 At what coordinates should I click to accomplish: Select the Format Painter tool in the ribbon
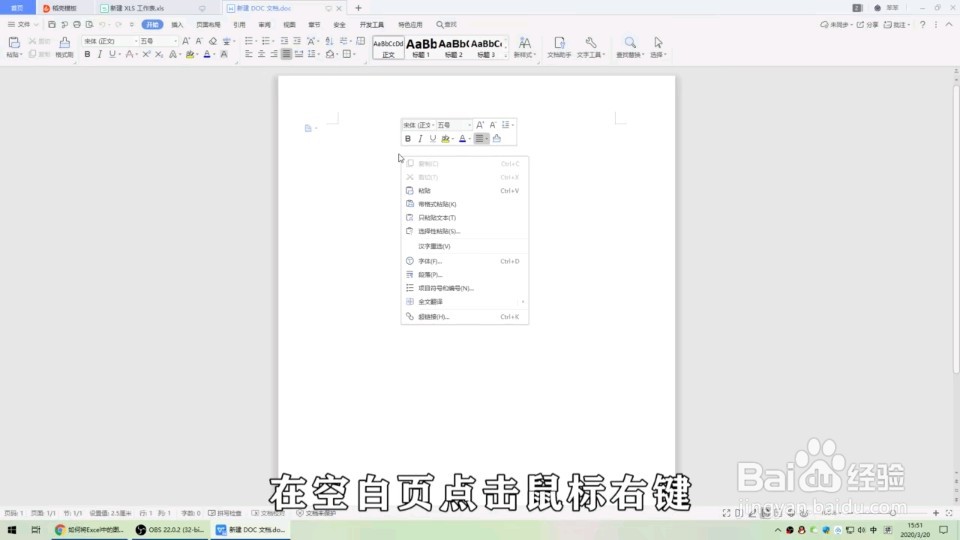(x=64, y=46)
